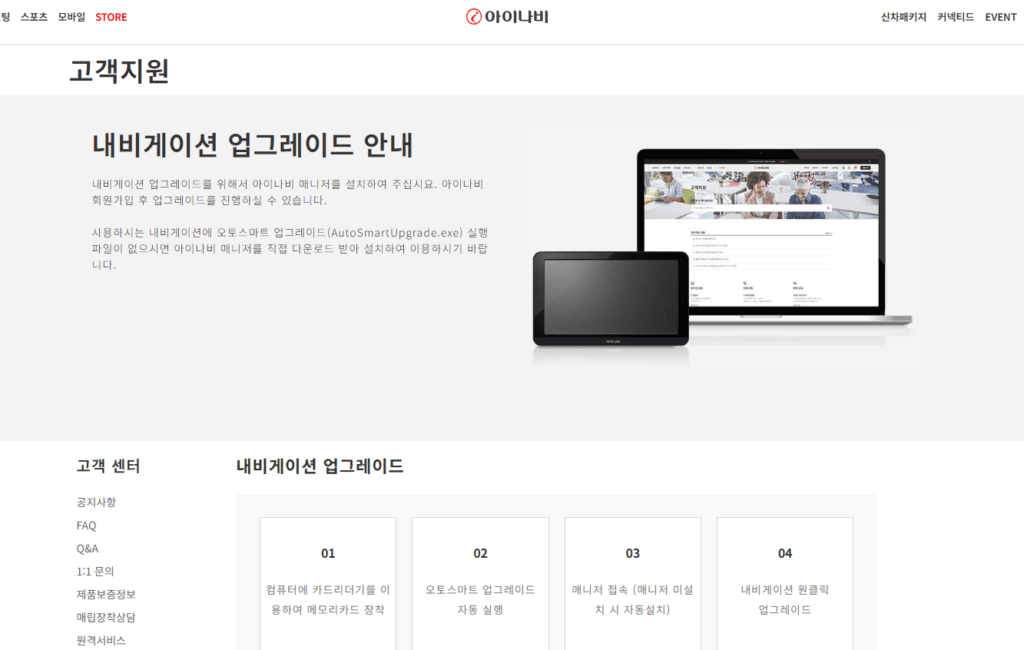Open the Q&A link in the sidebar
The height and width of the screenshot is (650, 1024).
[x=88, y=548]
